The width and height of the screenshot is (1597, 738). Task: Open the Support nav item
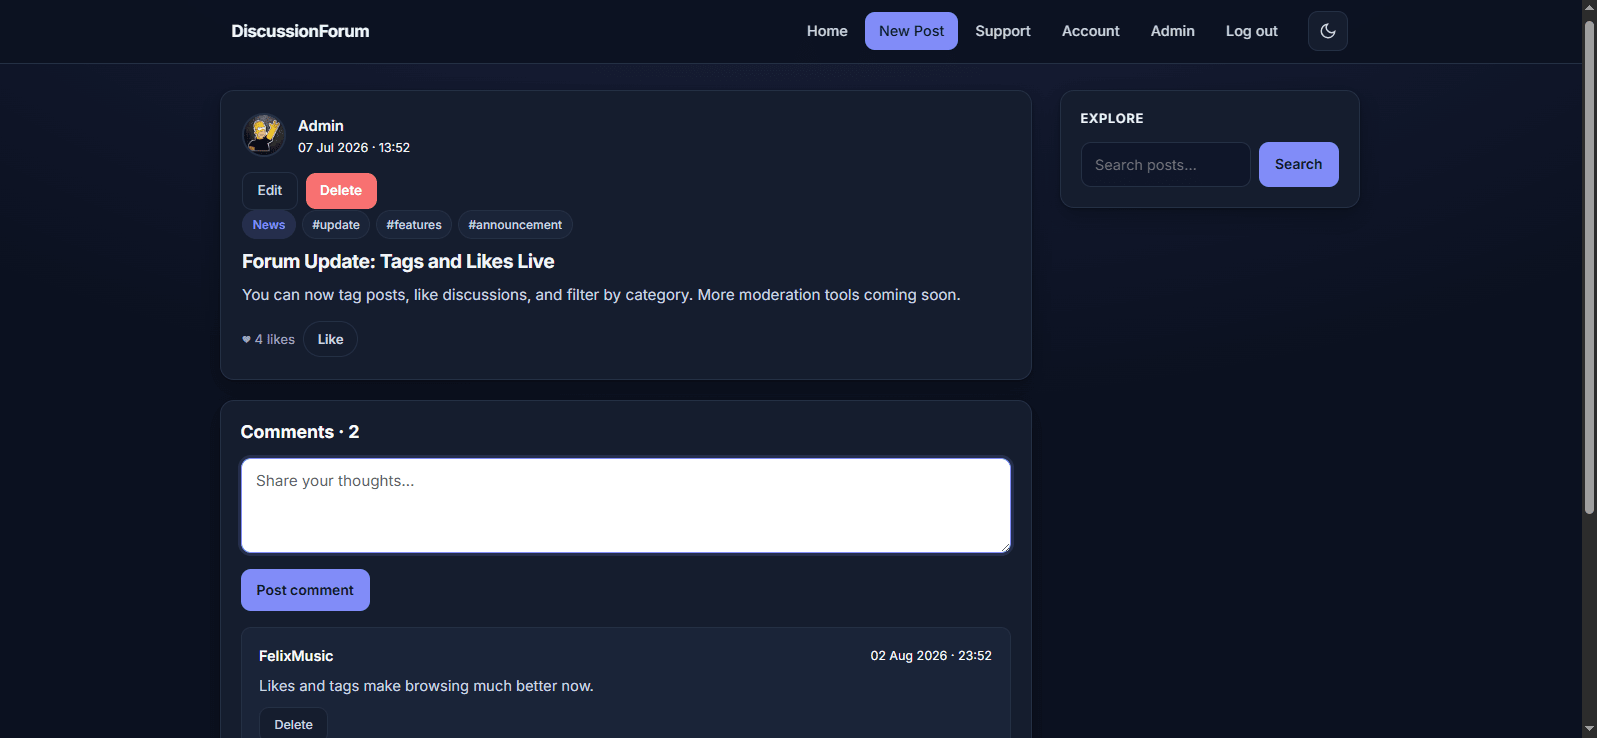(1003, 31)
